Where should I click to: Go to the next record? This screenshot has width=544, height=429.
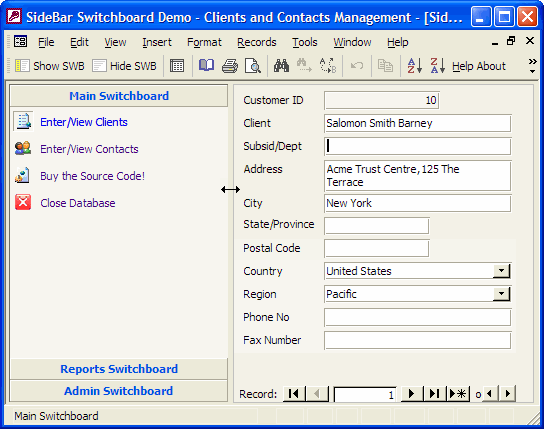click(411, 394)
